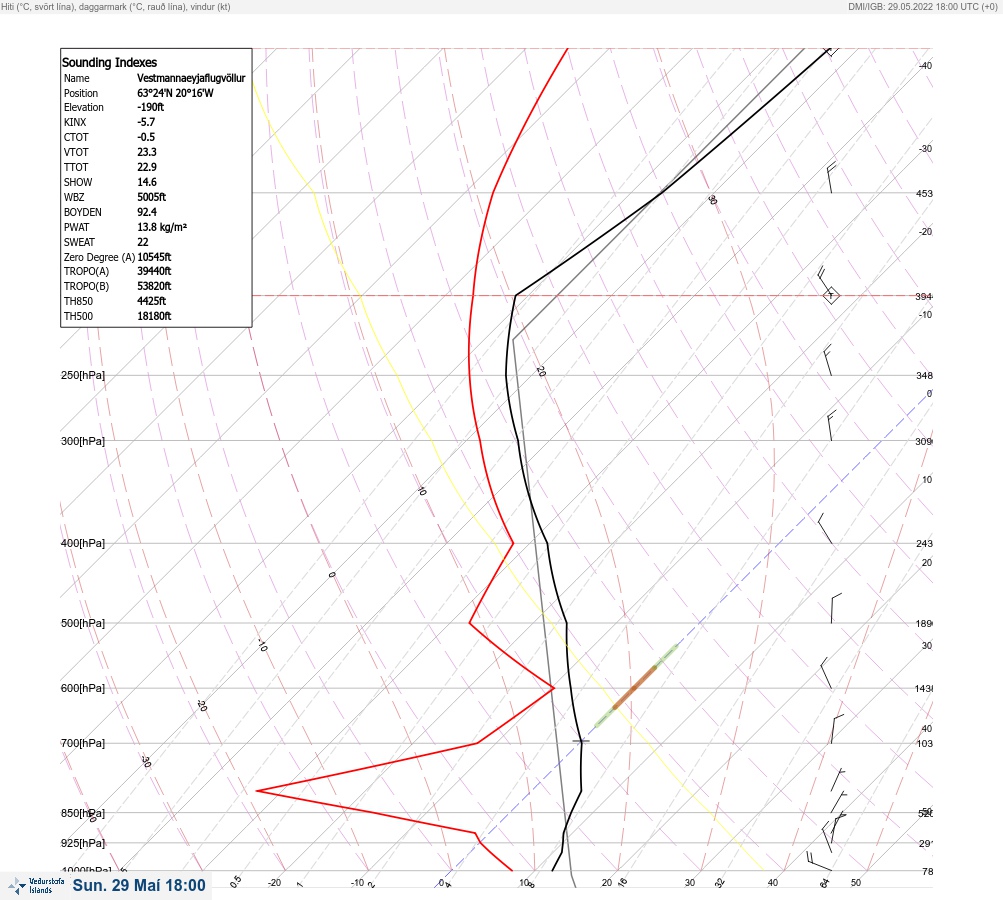1003x900 pixels.
Task: Click the '700[hPa]' pressure label
Action: [x=83, y=743]
